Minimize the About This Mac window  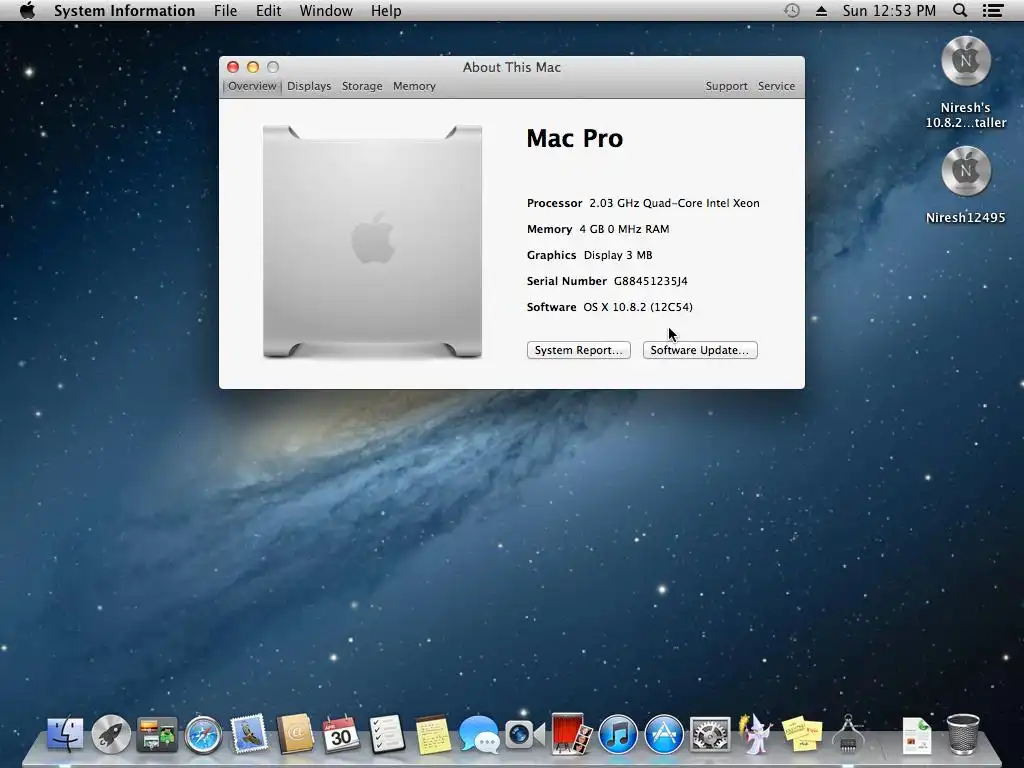pyautogui.click(x=253, y=67)
